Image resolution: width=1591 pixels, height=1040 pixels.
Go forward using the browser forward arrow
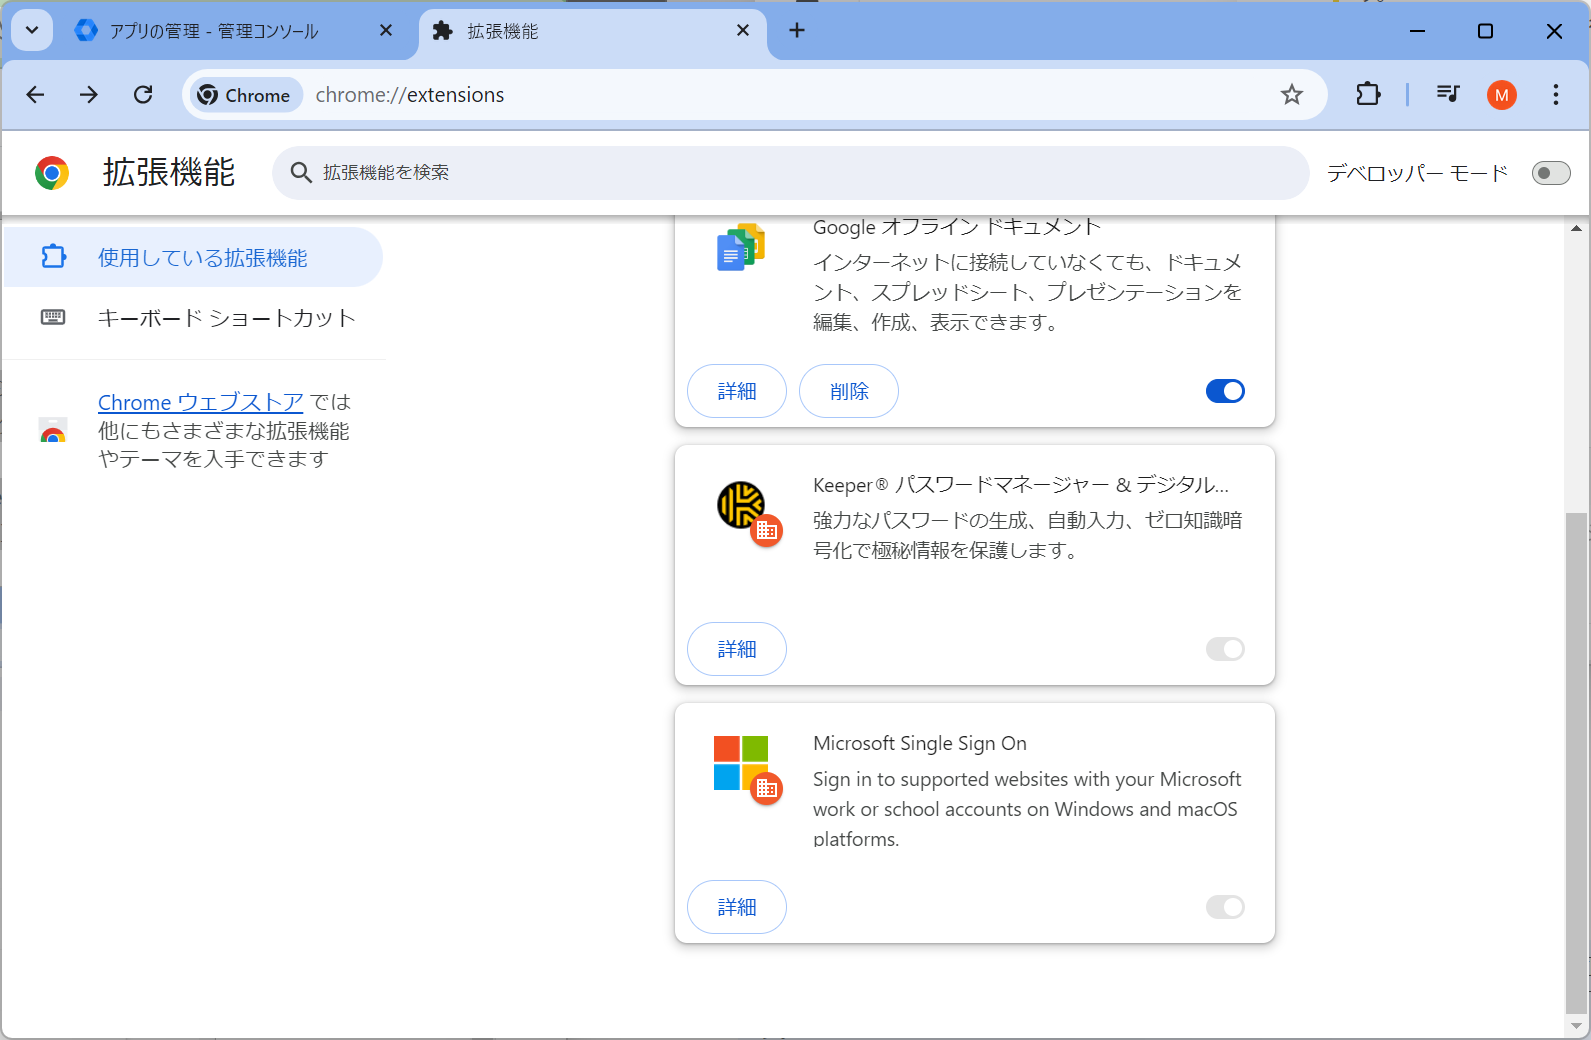pyautogui.click(x=89, y=95)
